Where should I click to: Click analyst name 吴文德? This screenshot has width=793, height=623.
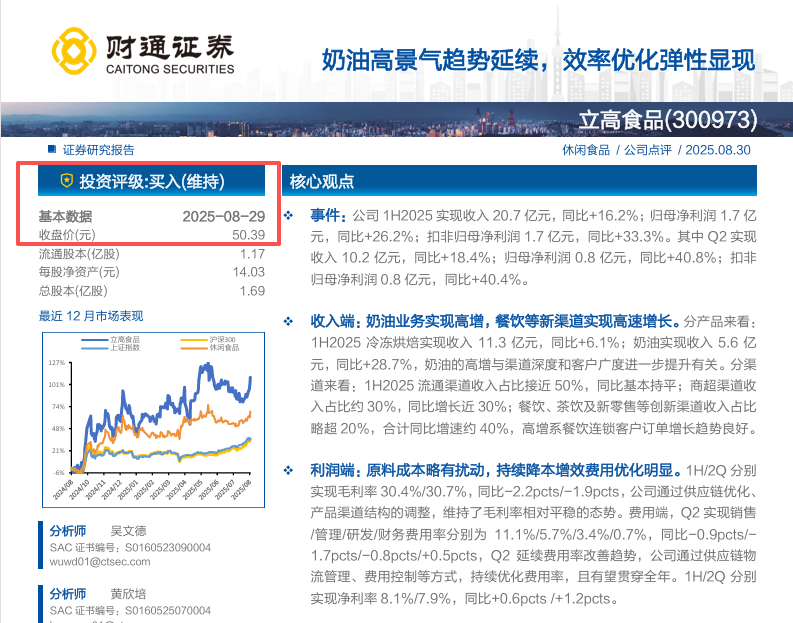tap(128, 531)
